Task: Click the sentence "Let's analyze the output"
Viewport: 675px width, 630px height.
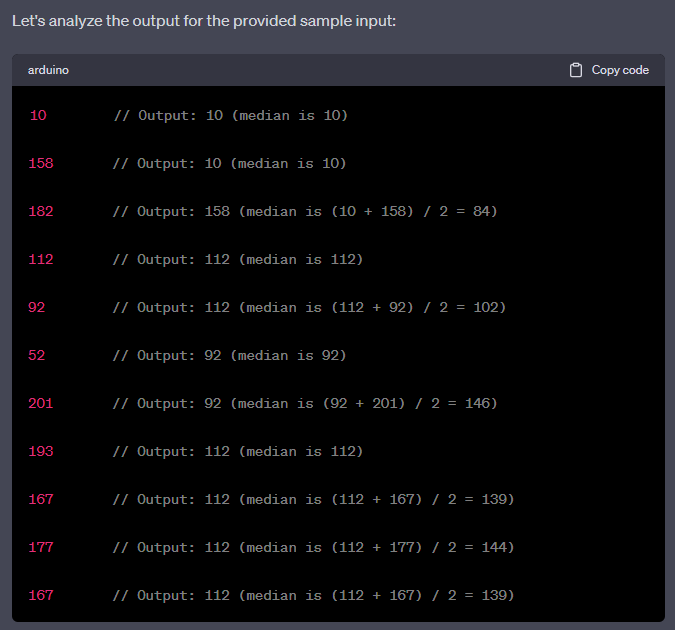Action: (204, 20)
